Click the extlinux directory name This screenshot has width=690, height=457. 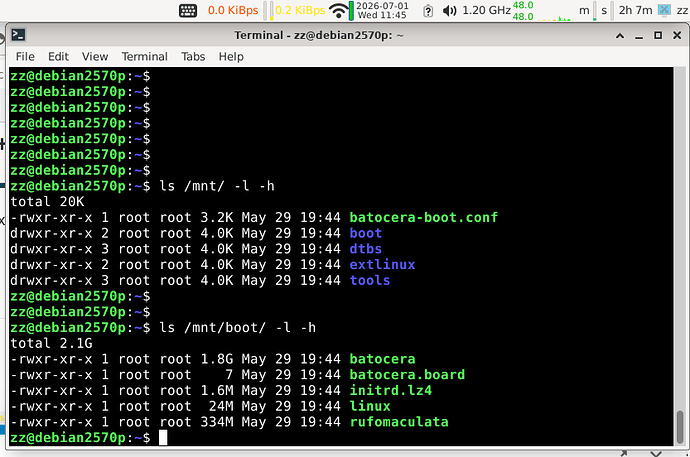coord(382,265)
